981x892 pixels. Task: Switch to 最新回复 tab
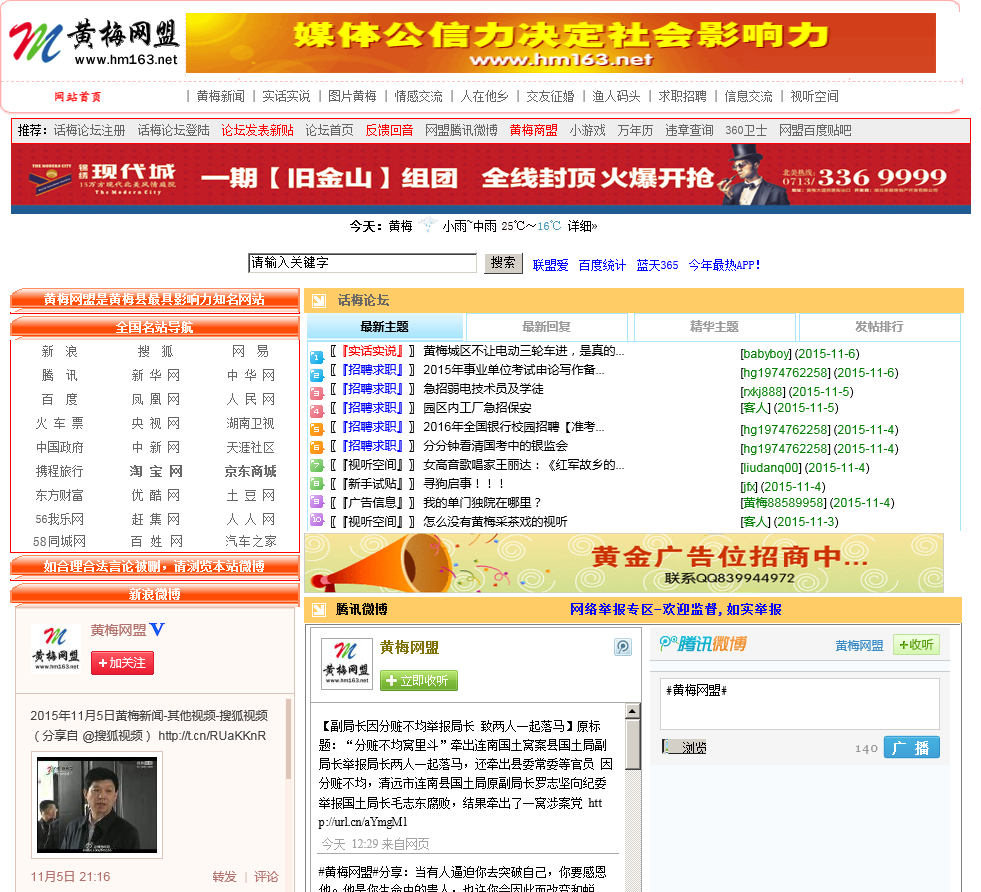[546, 327]
